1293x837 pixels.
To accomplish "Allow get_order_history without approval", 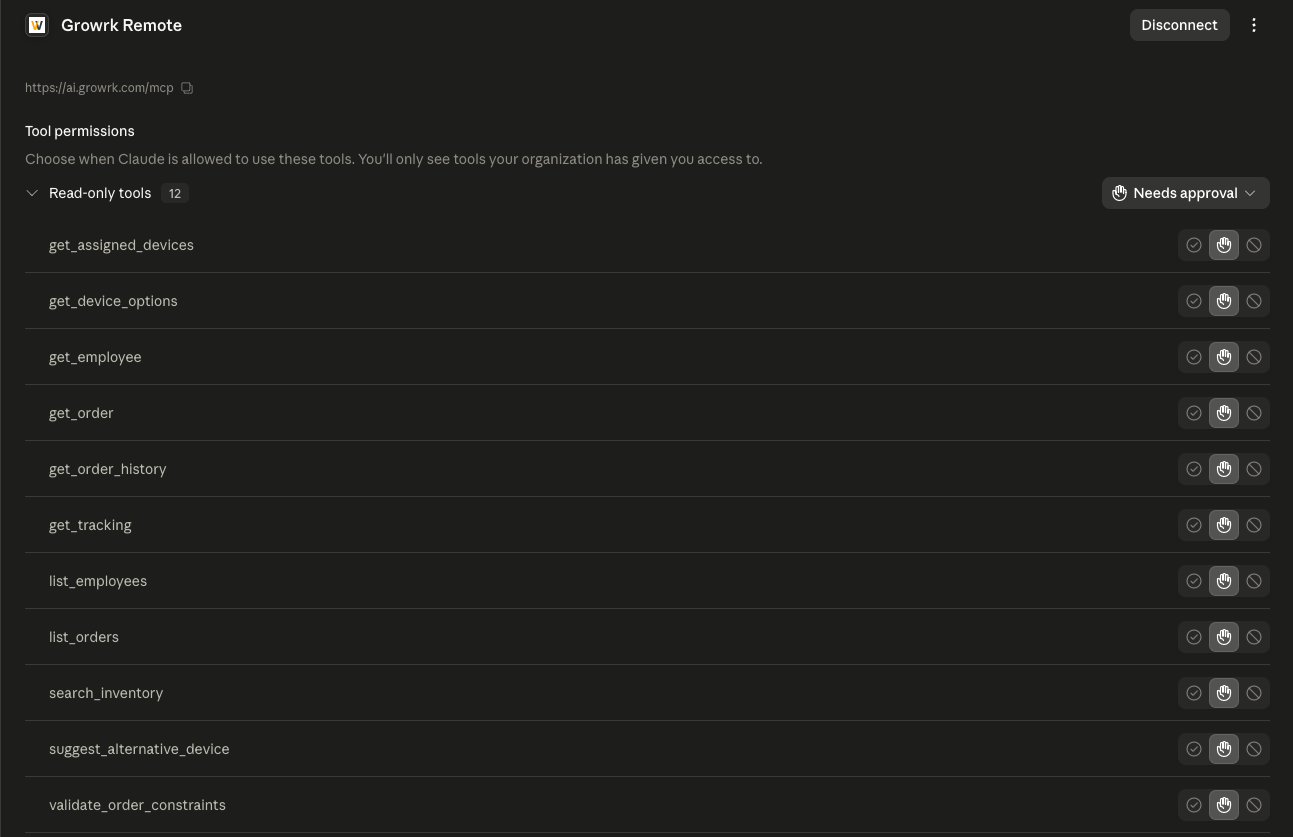I will click(x=1194, y=469).
